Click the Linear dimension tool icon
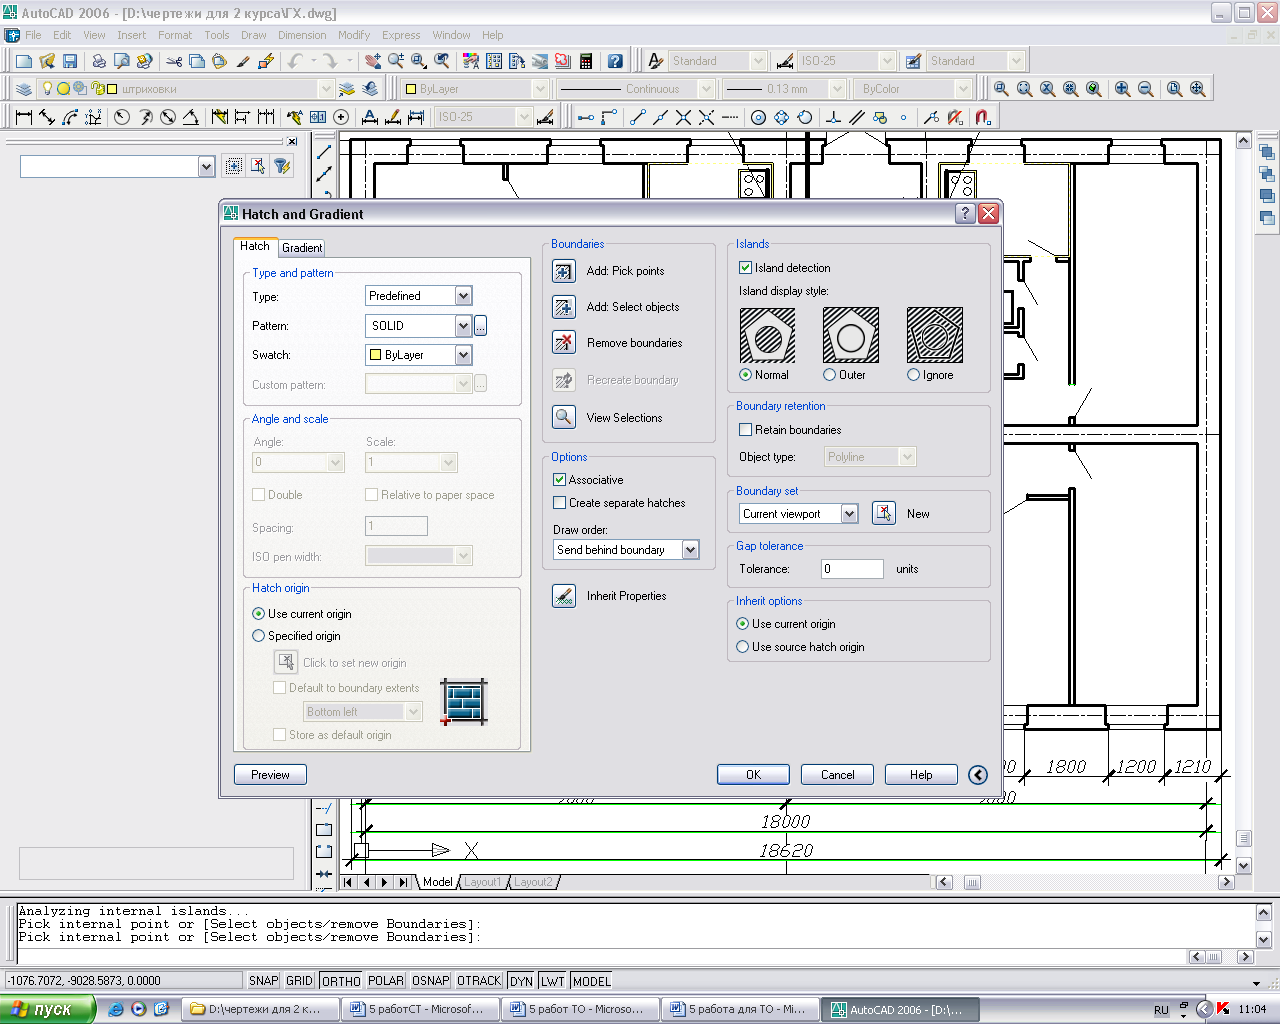 tap(24, 117)
